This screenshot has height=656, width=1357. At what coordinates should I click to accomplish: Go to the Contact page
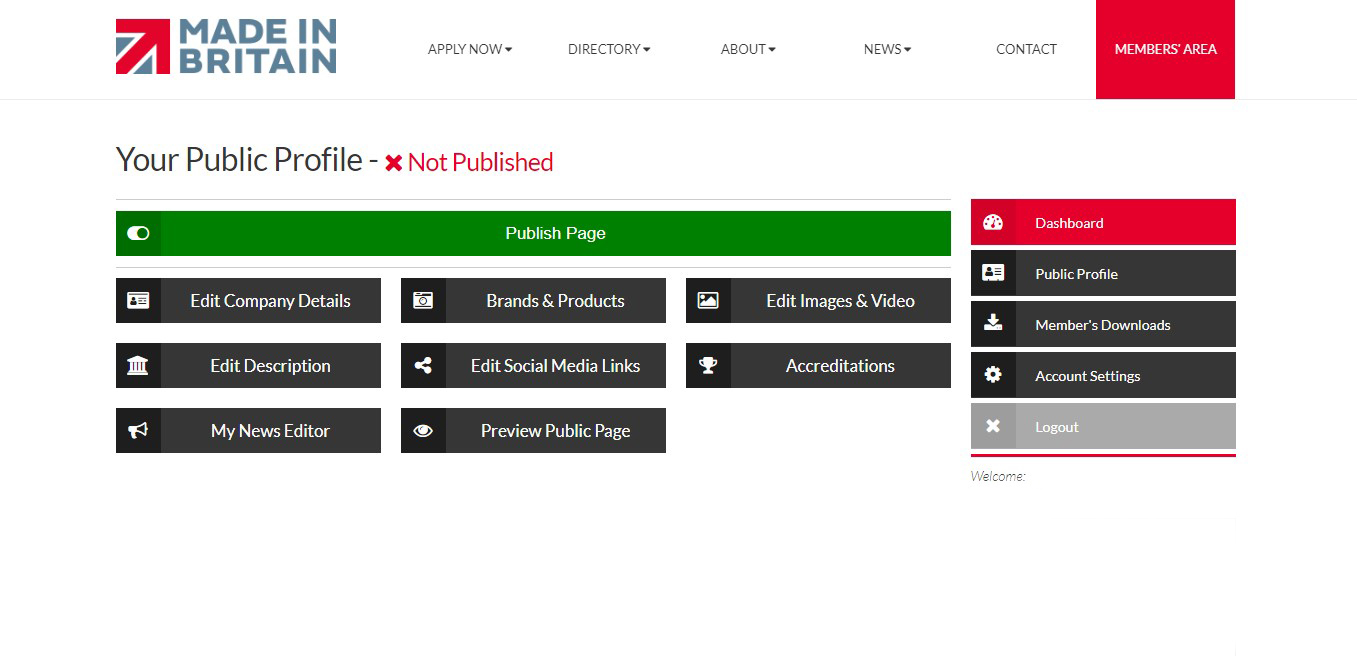1026,49
